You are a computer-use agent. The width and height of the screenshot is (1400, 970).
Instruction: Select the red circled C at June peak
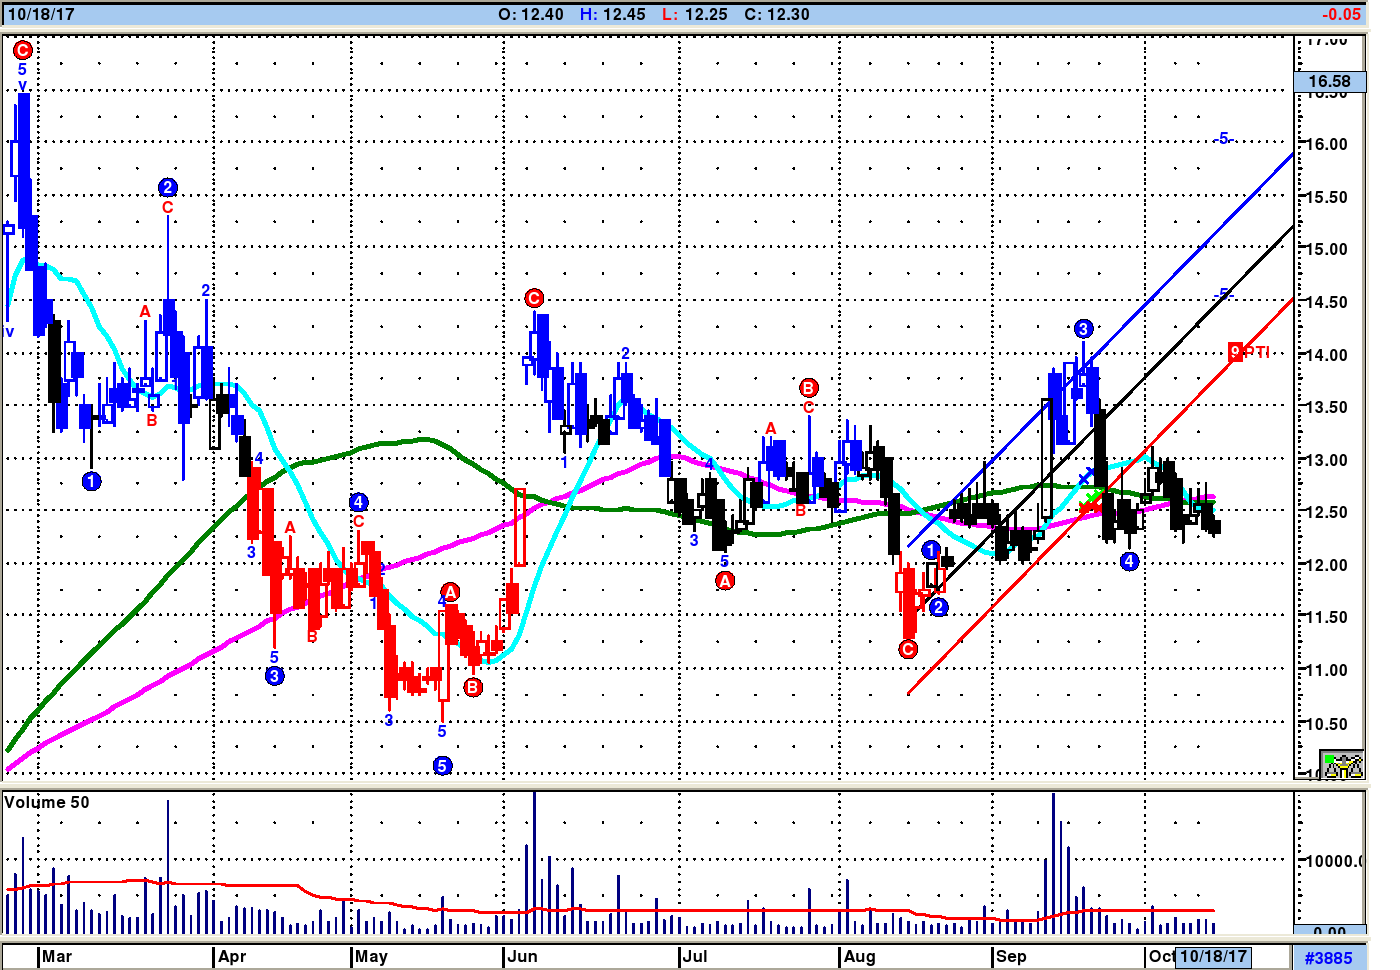(x=534, y=298)
